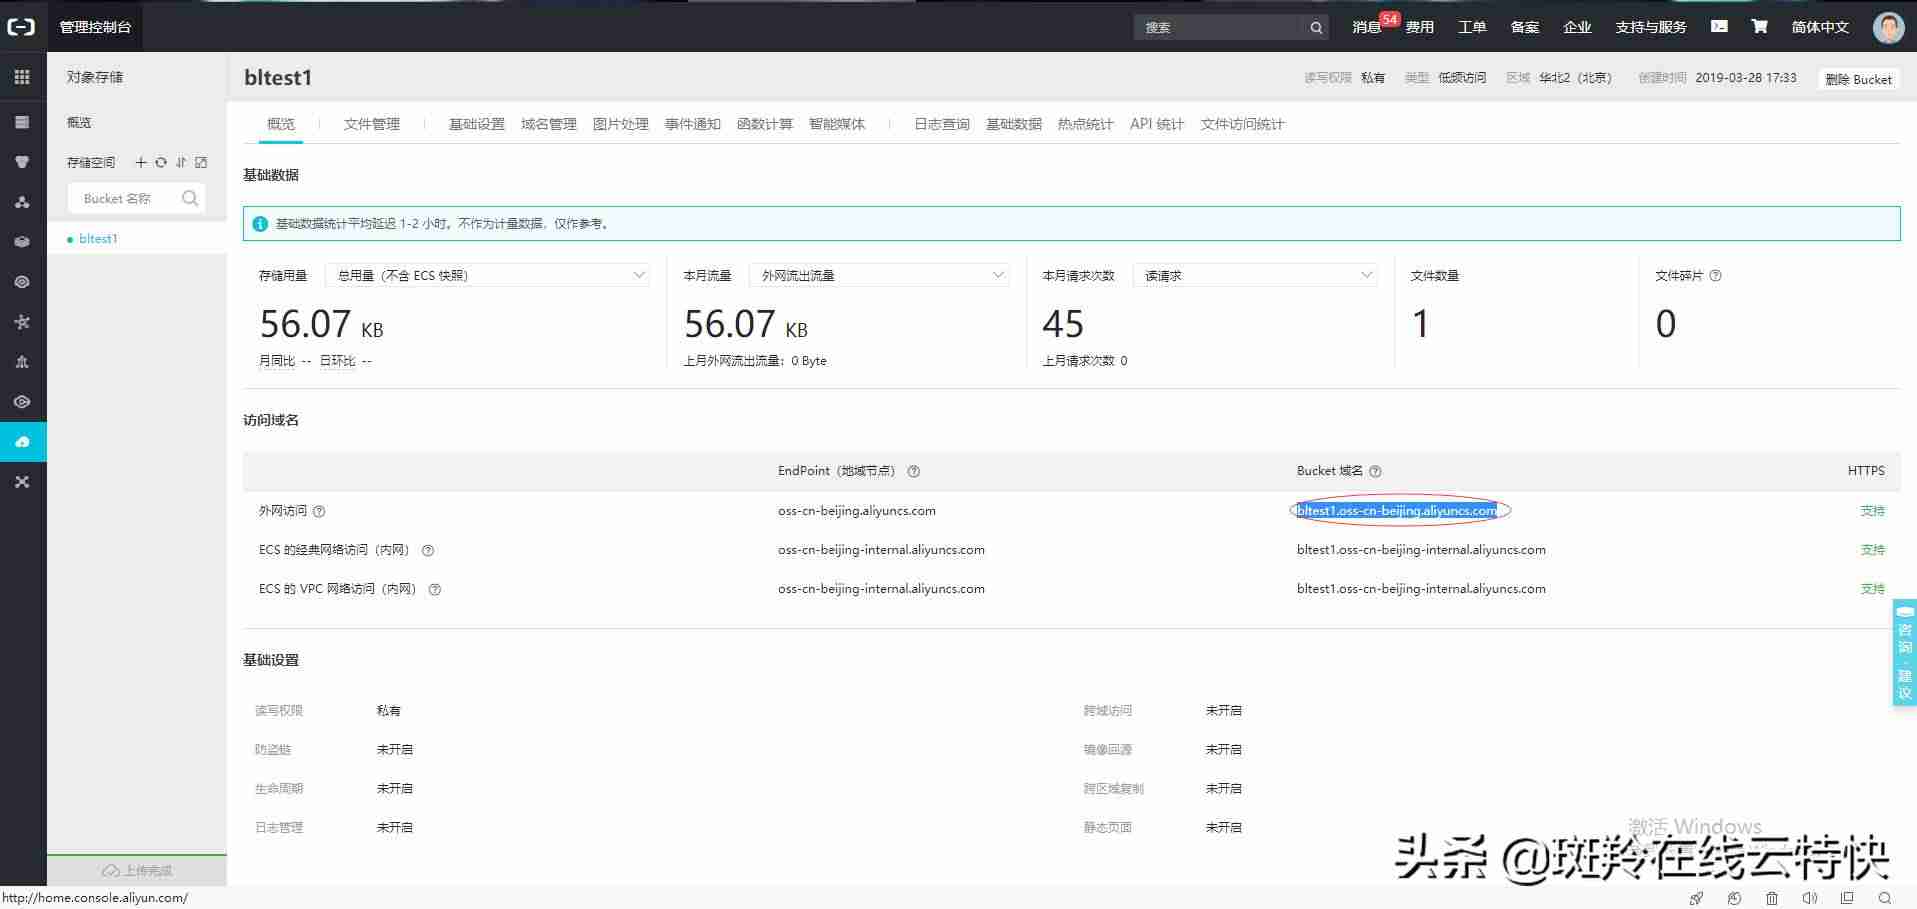Click 概览 in the storage sidebar
Viewport: 1917px width, 909px height.
coord(79,122)
